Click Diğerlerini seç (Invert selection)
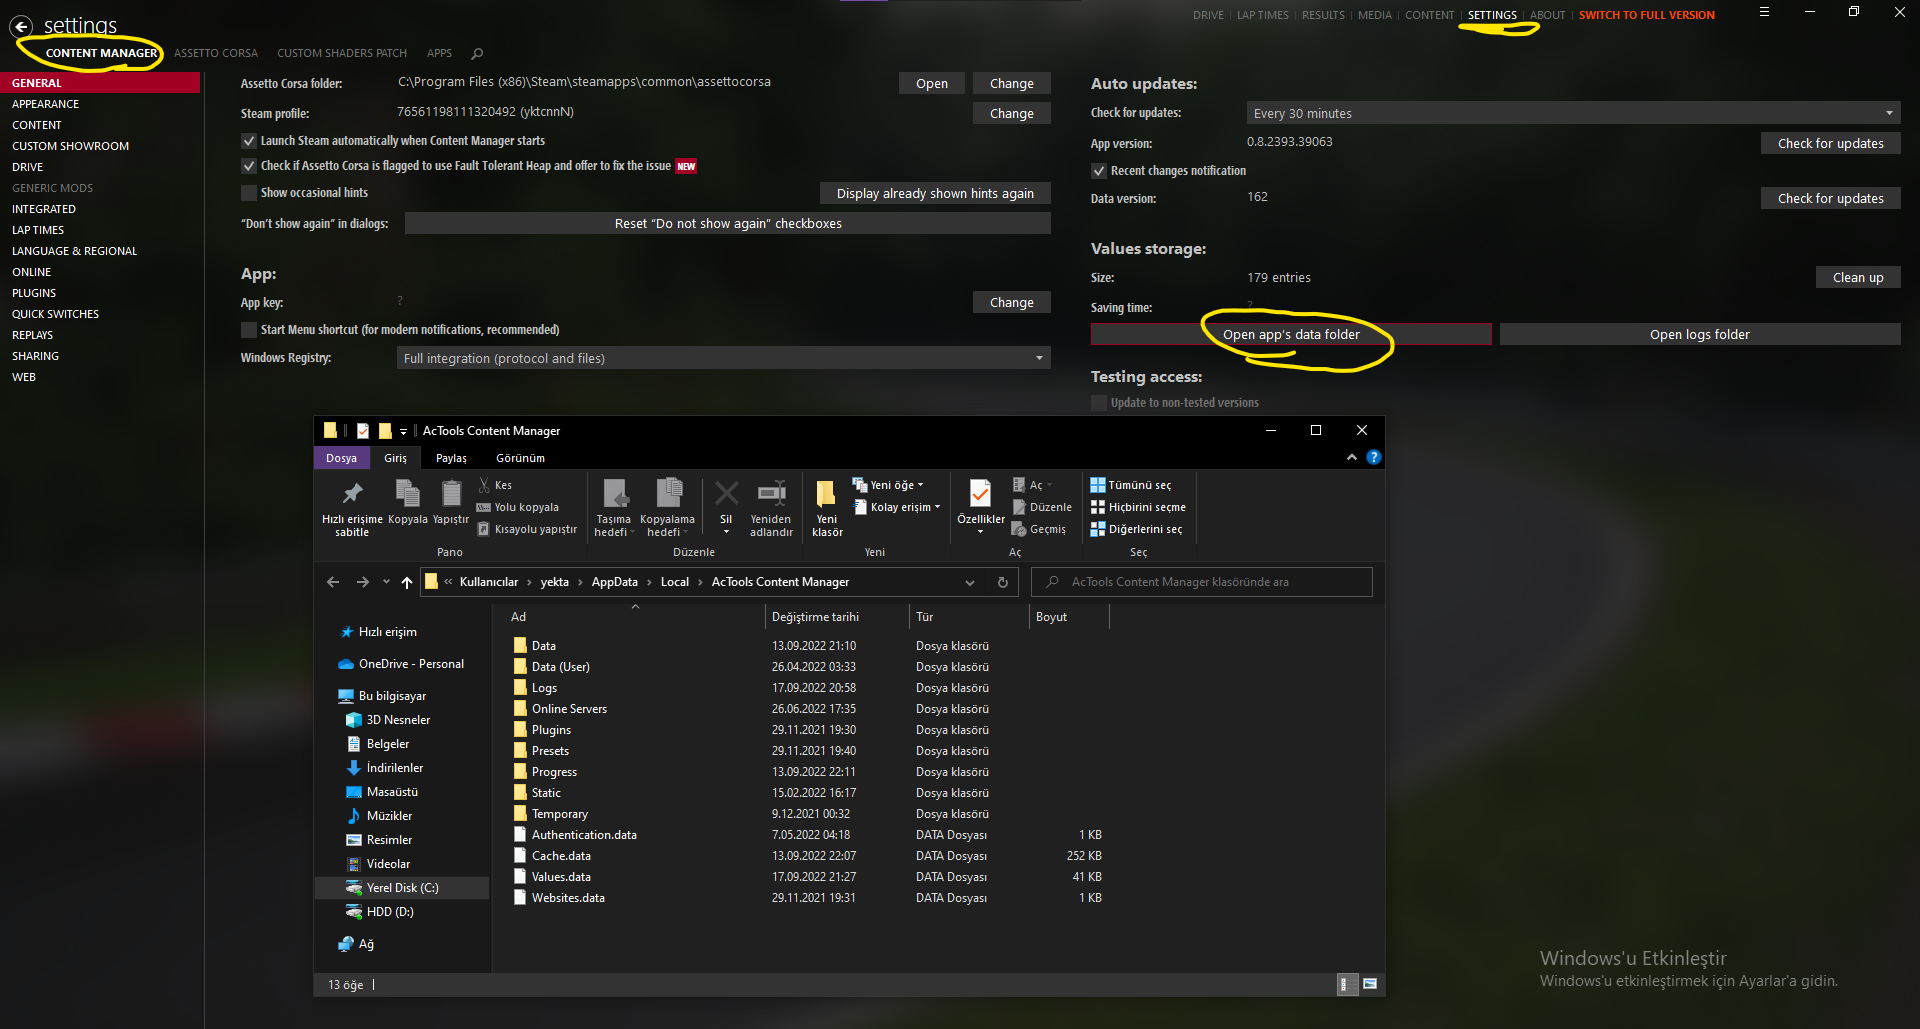 [1136, 529]
